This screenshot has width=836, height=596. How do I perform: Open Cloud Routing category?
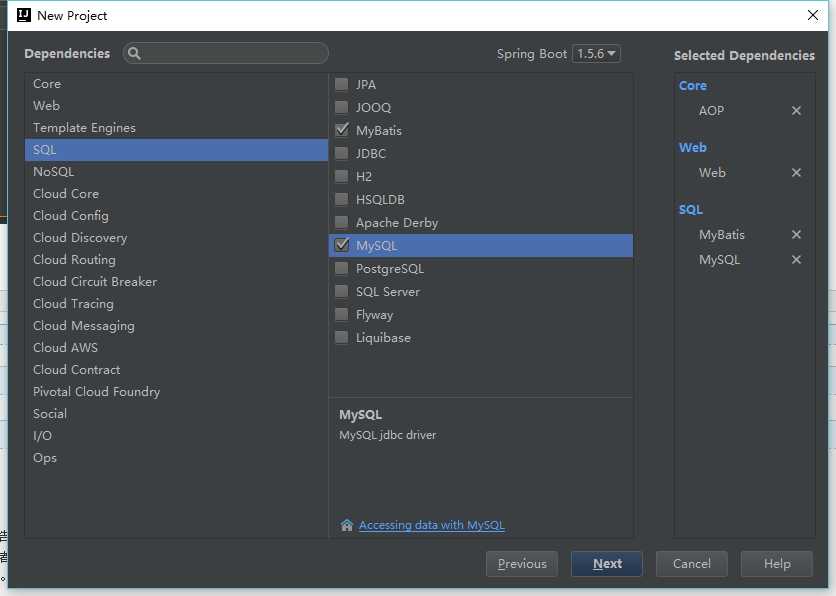(x=176, y=260)
